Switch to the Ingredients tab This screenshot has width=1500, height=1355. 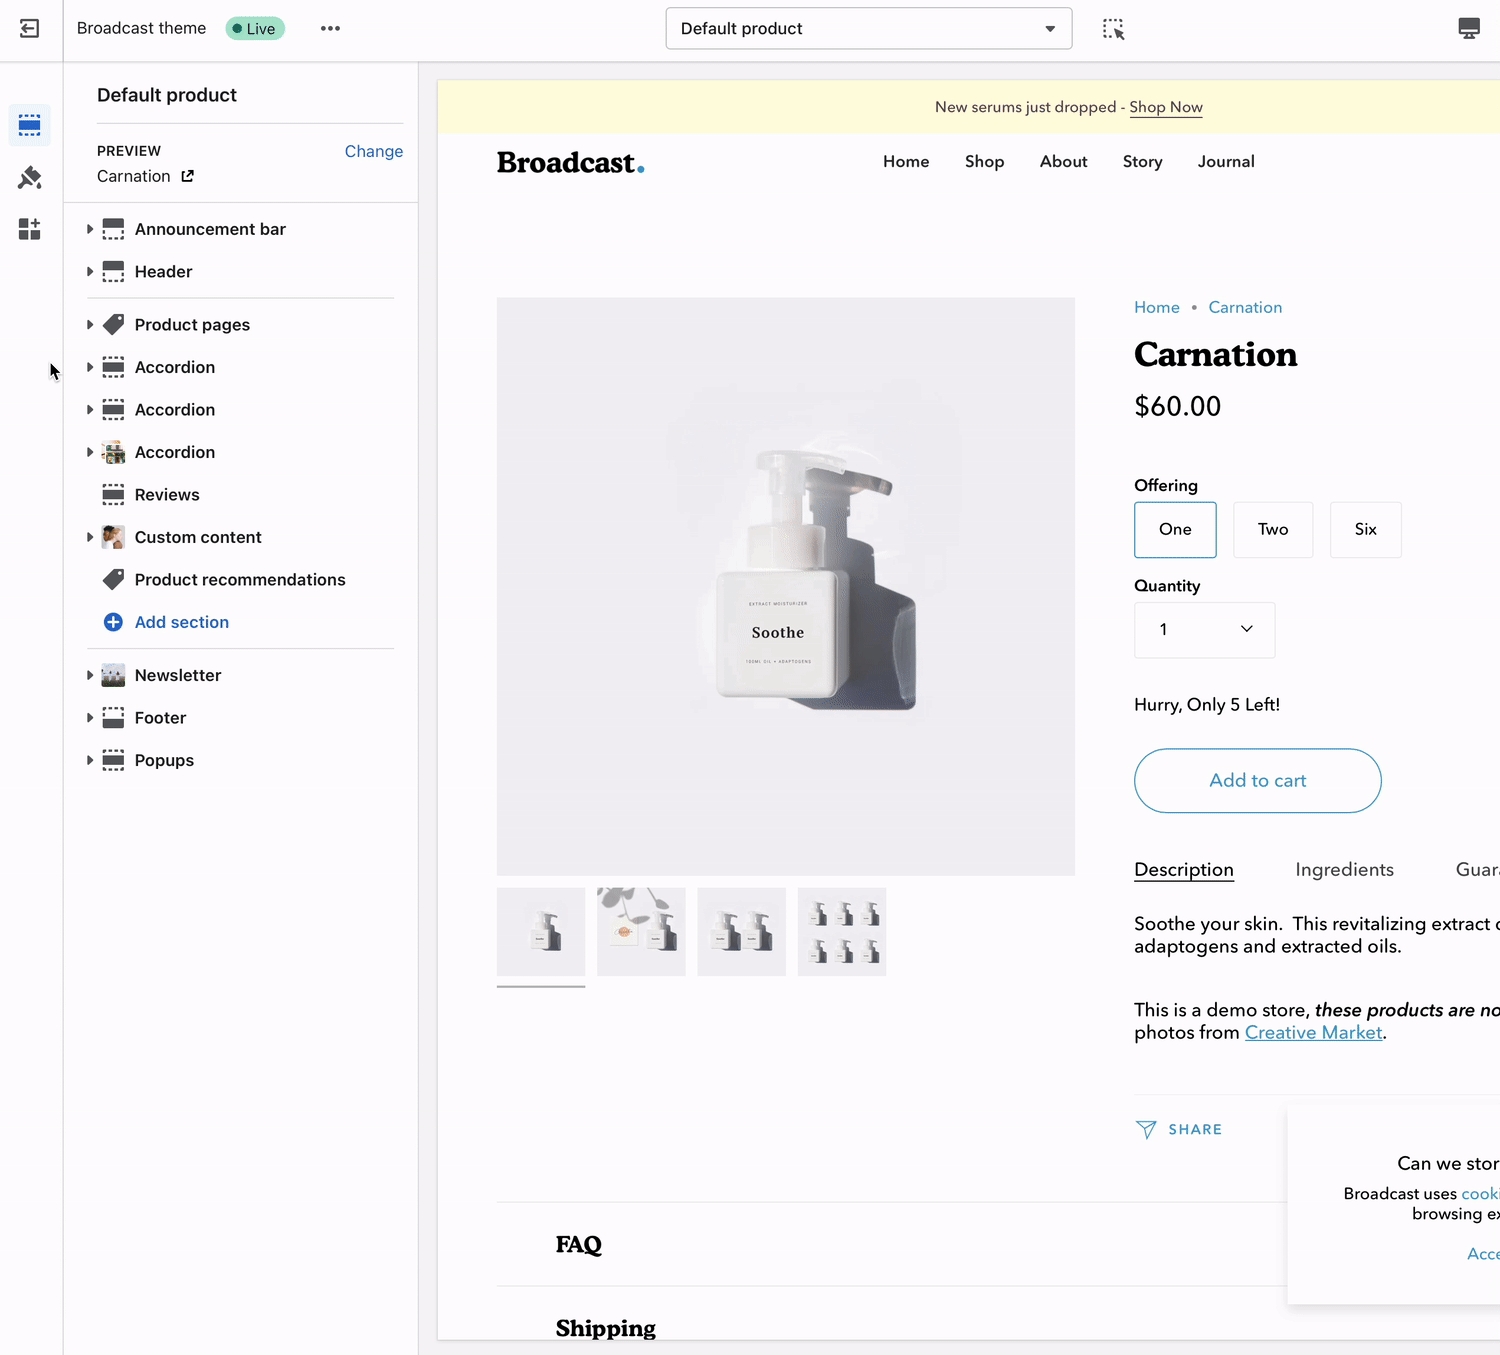coord(1344,870)
